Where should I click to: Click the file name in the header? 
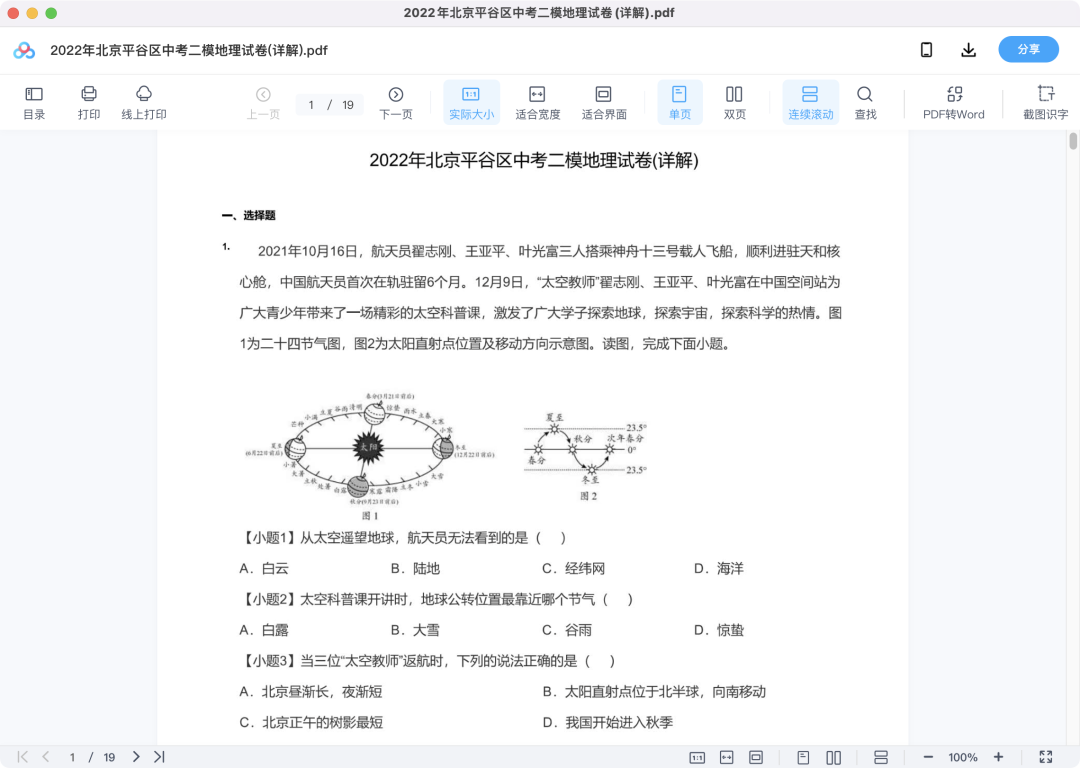pos(189,50)
